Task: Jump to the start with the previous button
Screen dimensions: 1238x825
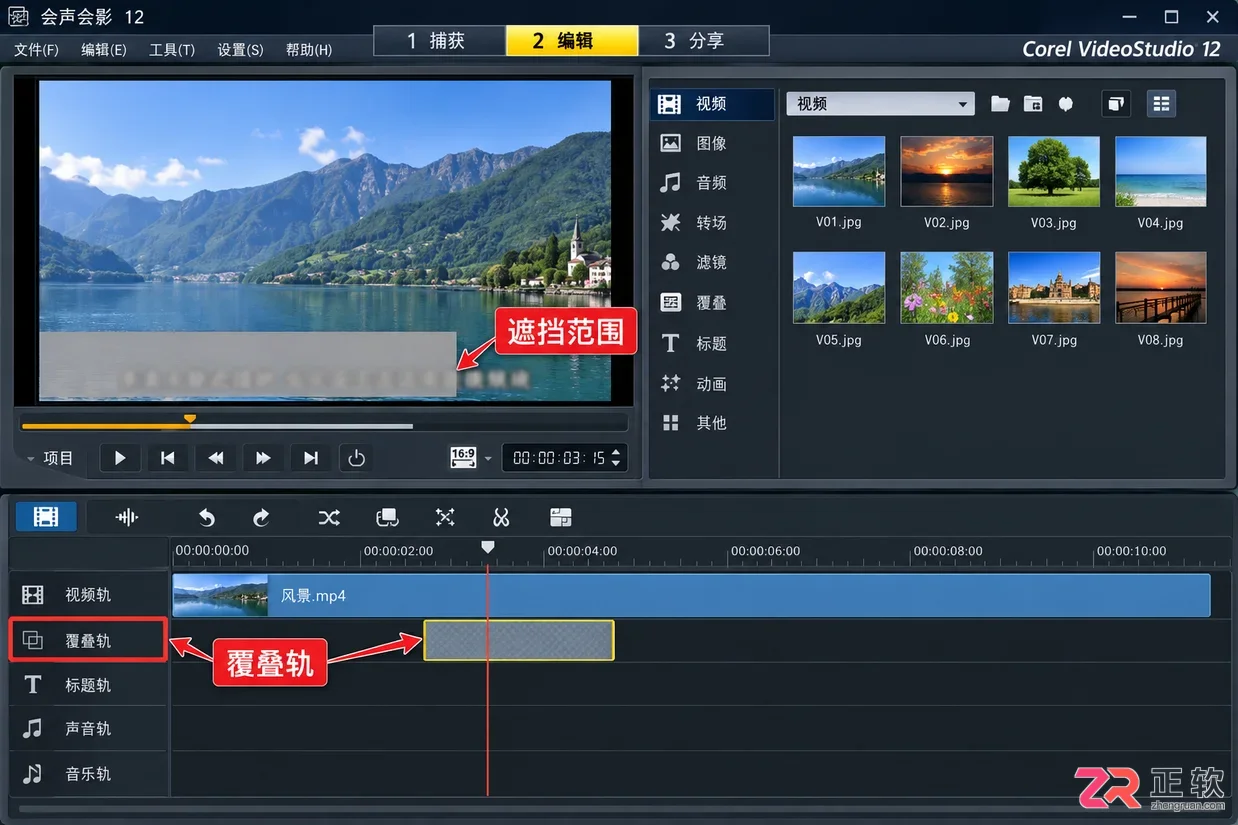Action: pos(168,458)
